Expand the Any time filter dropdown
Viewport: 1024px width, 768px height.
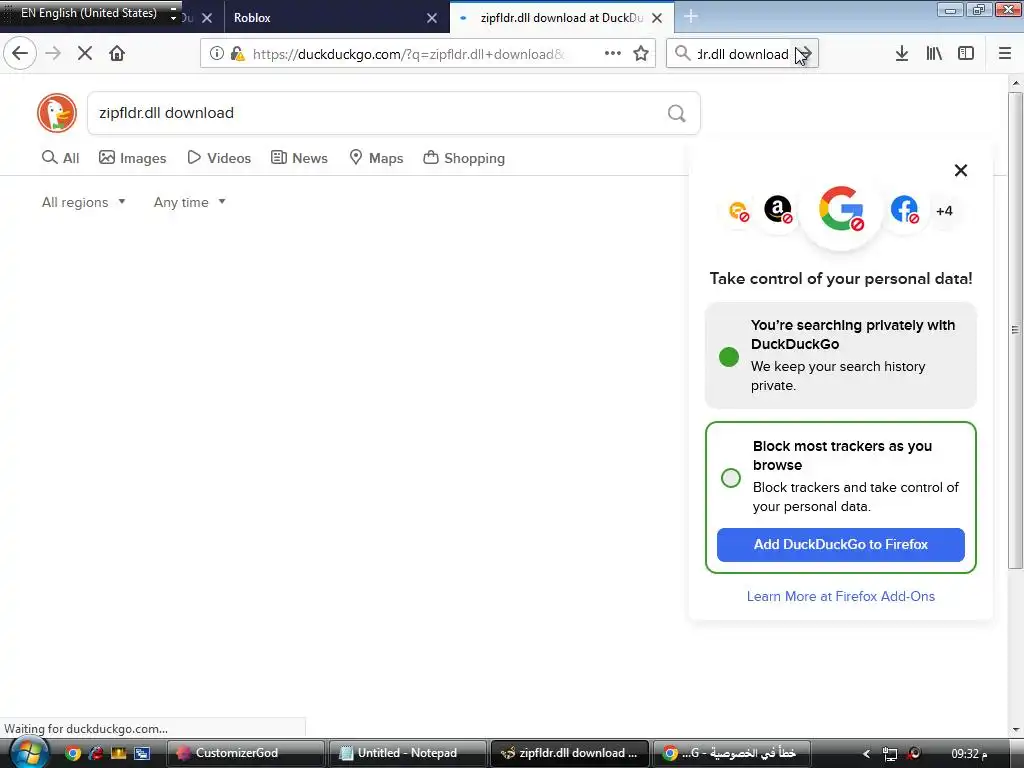[189, 202]
